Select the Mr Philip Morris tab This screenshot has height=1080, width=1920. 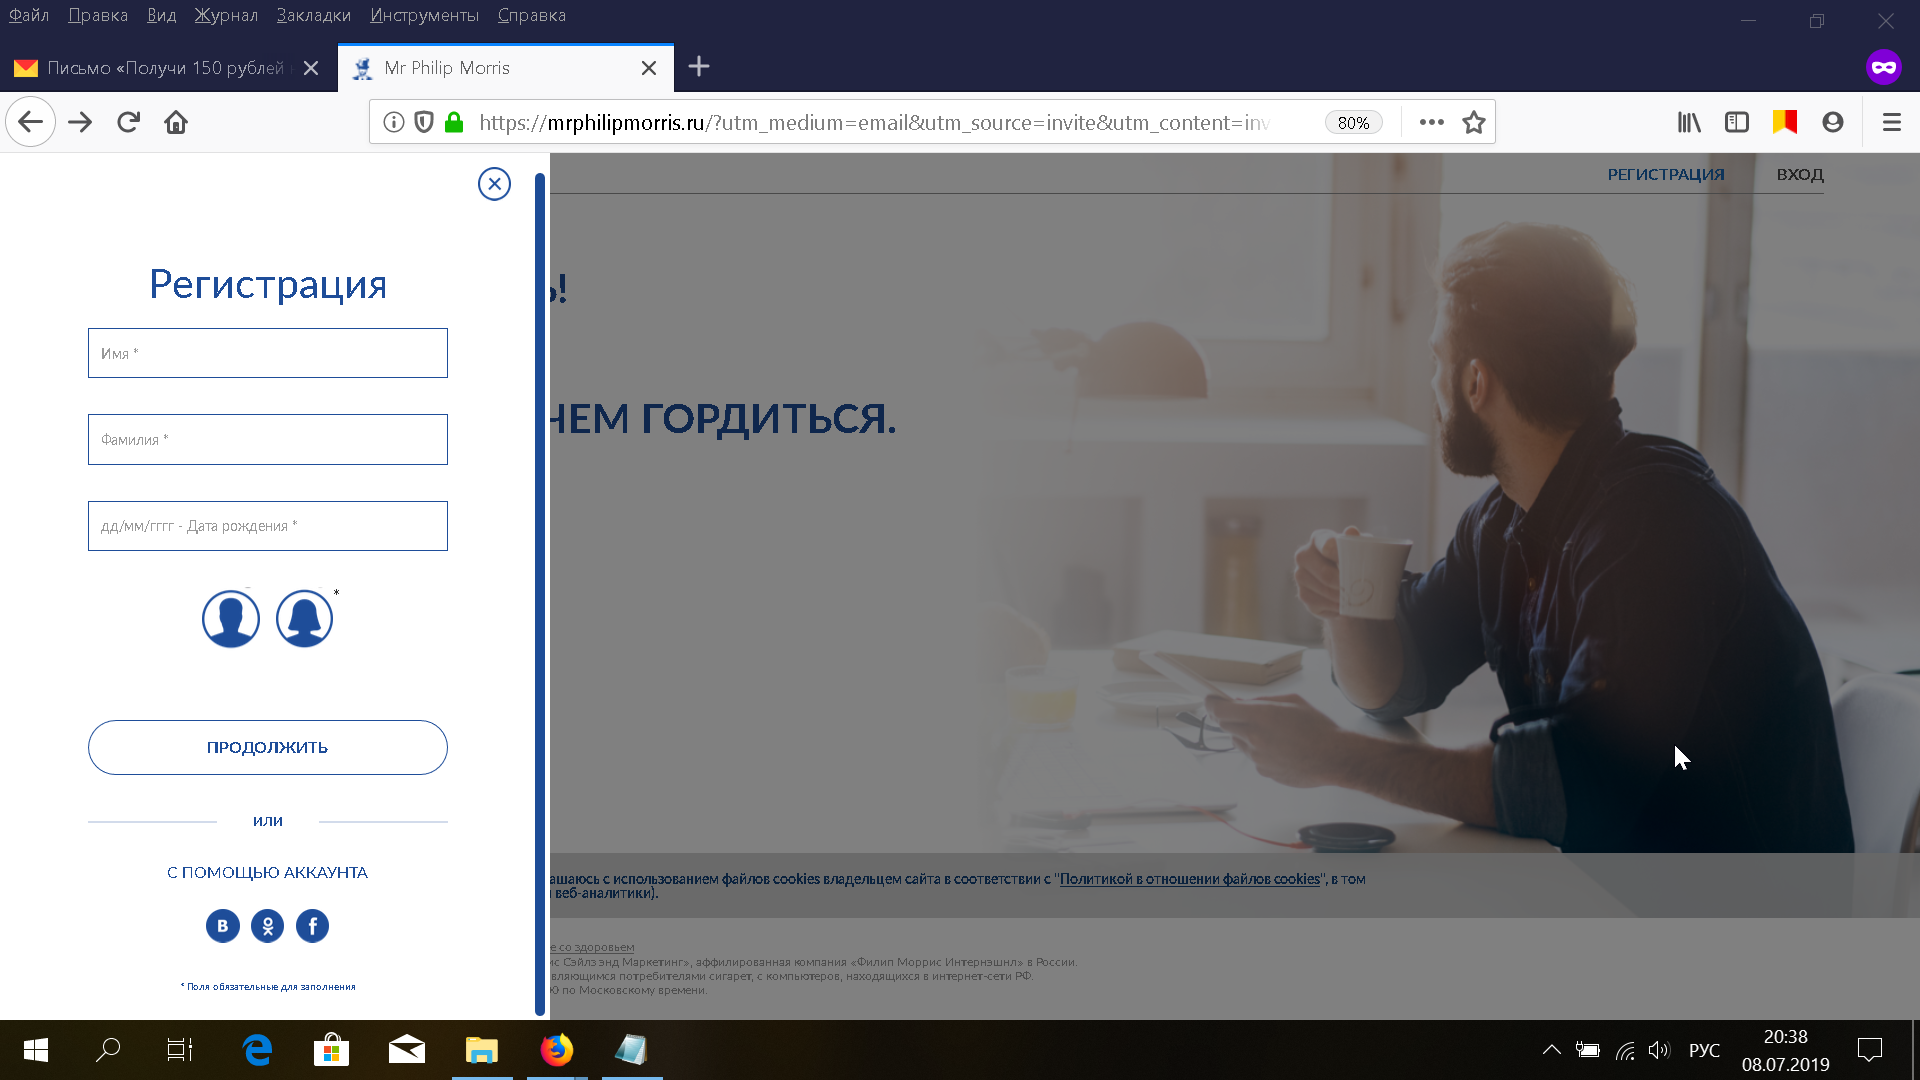505,68
